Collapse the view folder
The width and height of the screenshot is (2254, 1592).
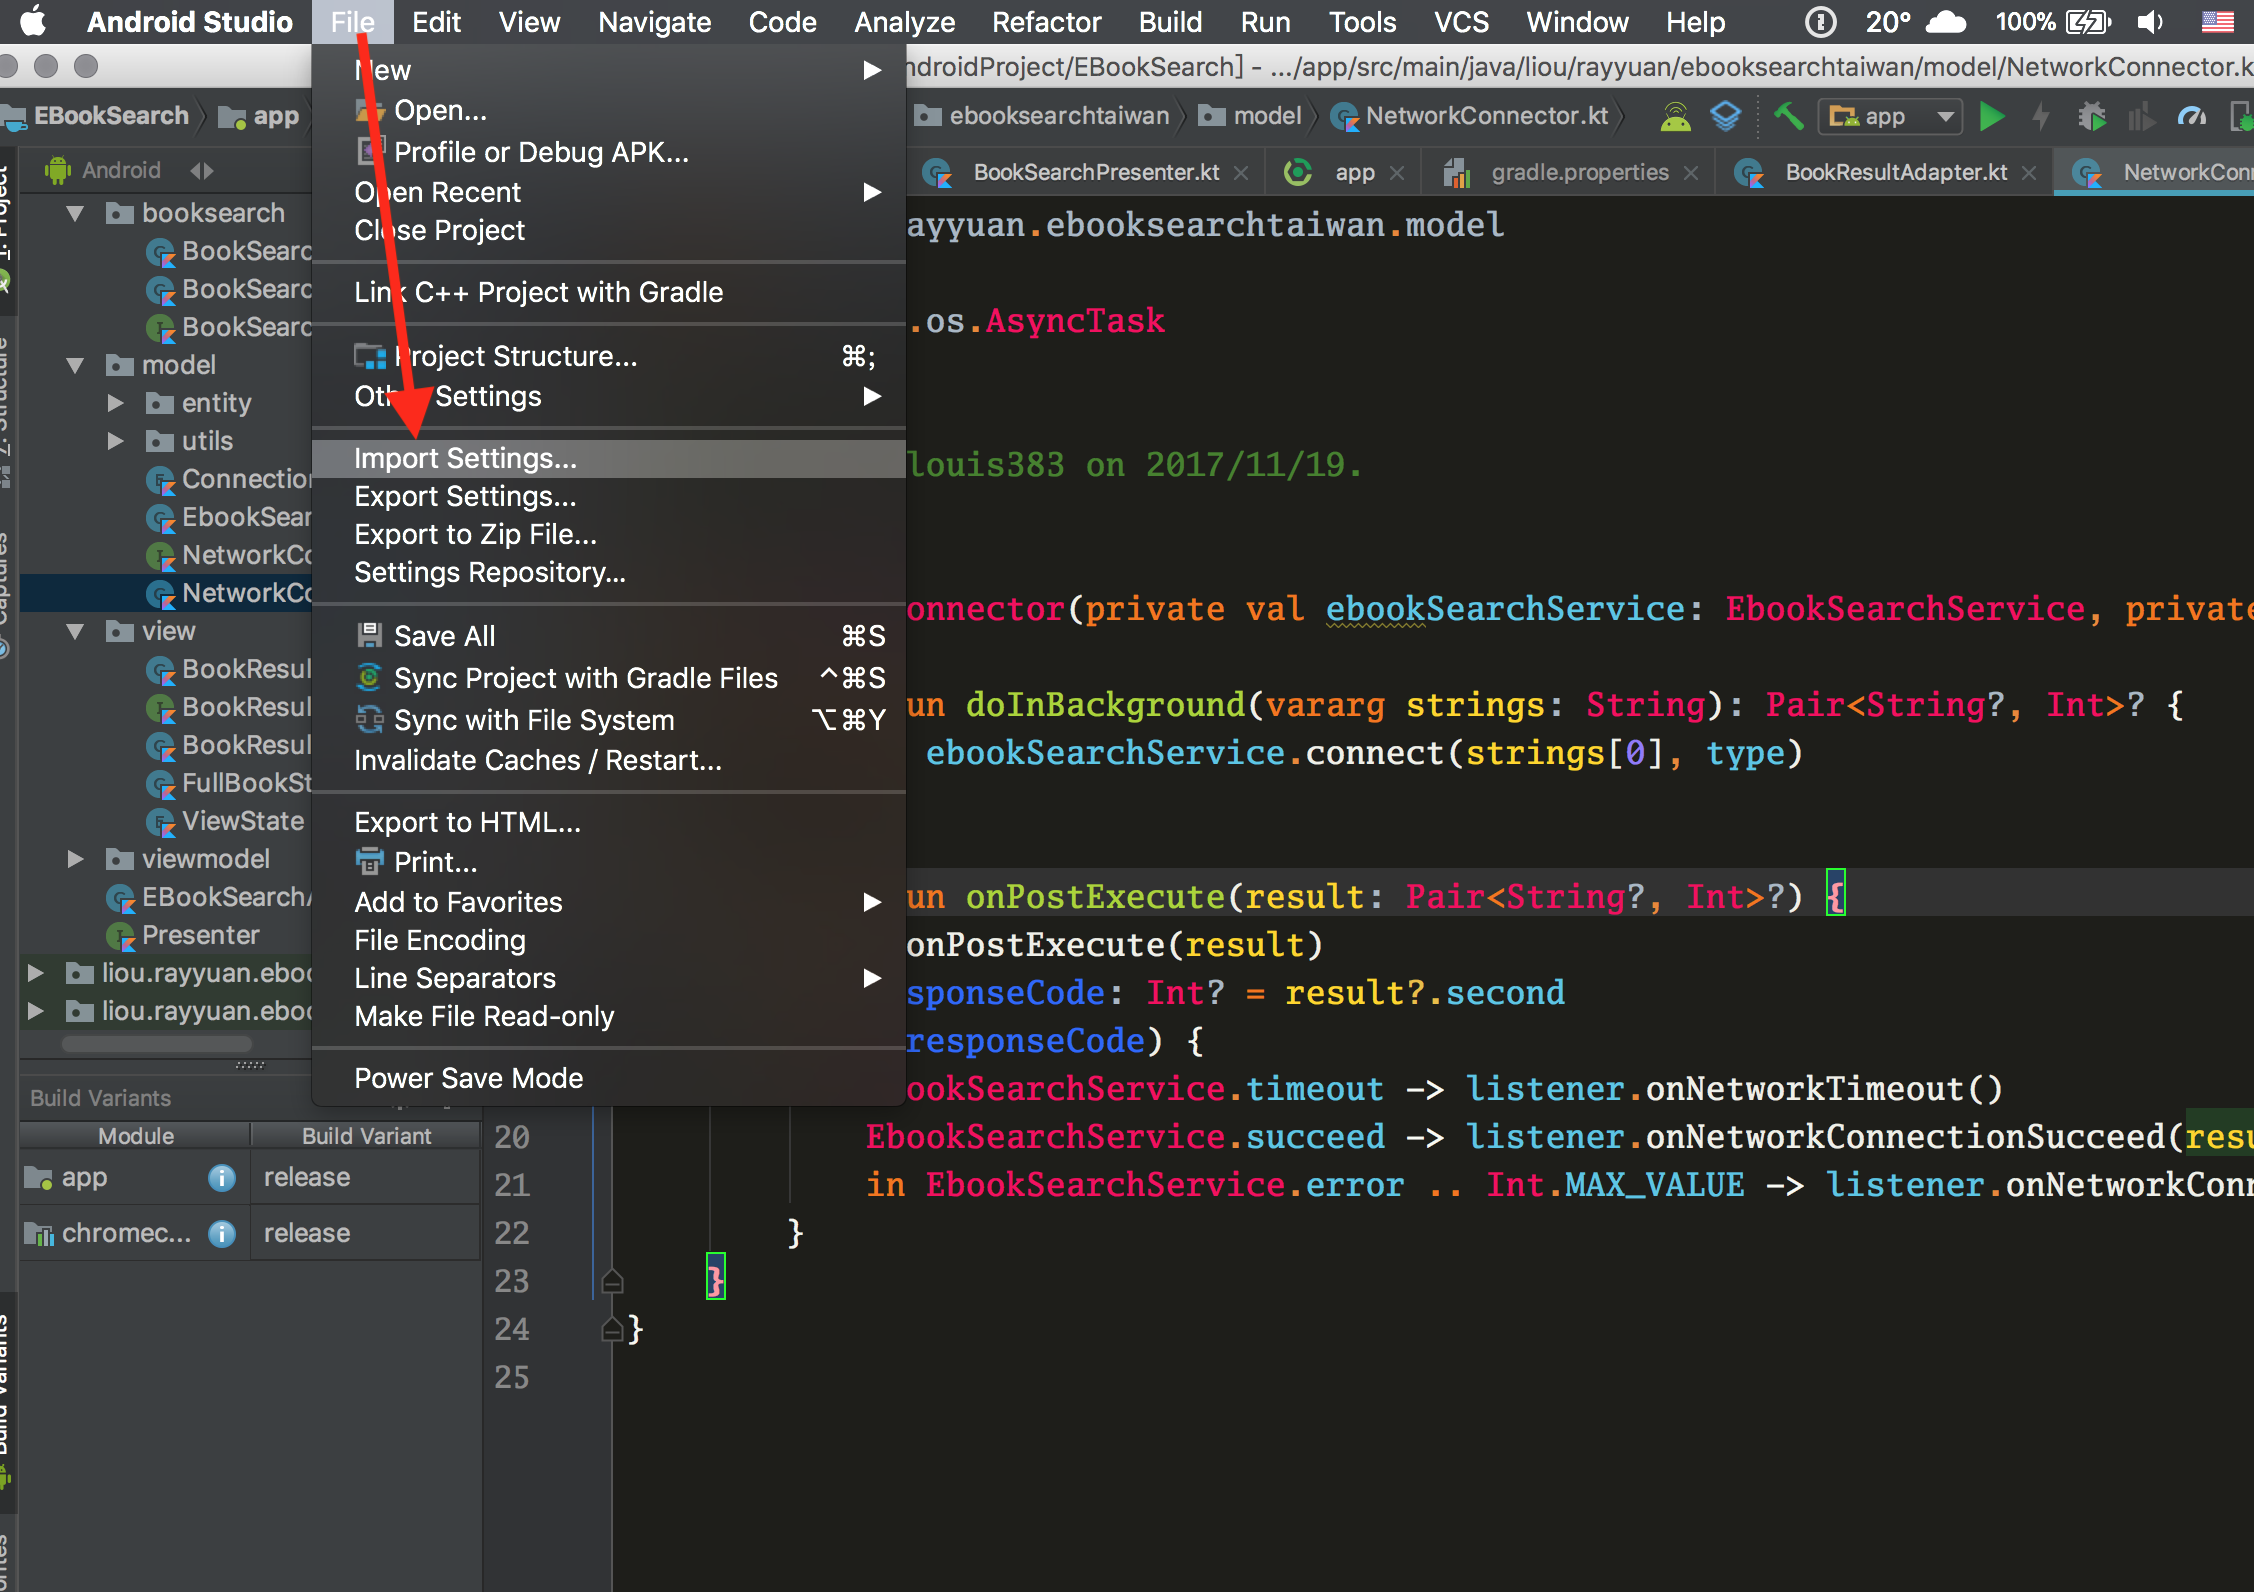[x=75, y=631]
